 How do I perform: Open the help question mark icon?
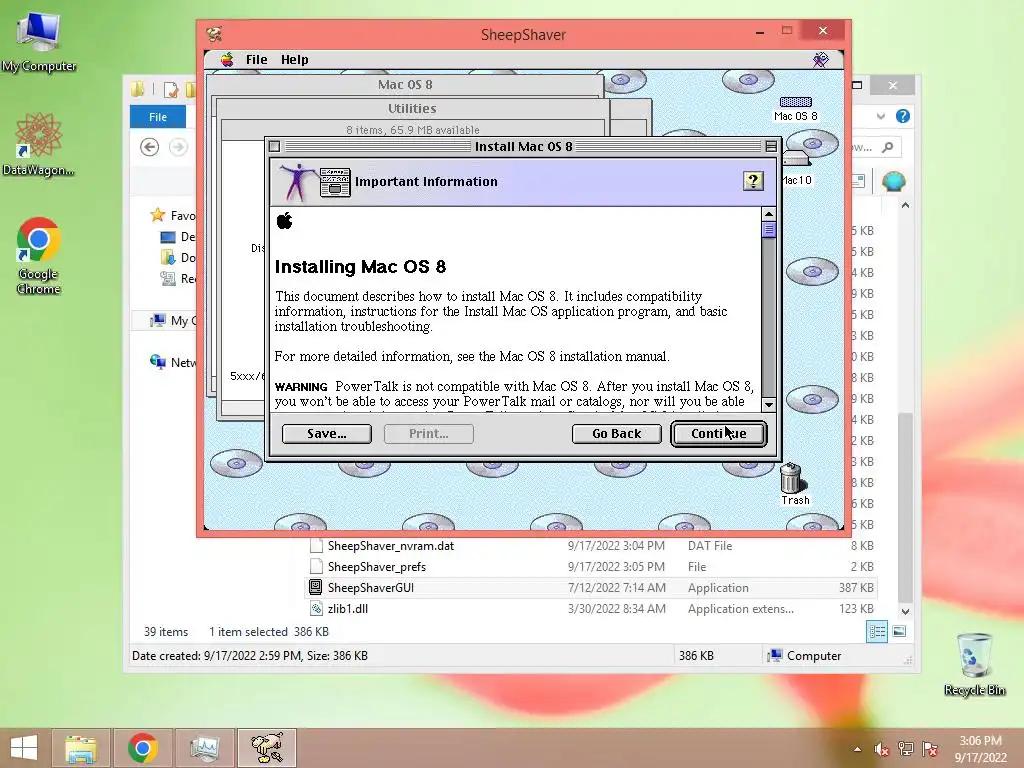coord(753,181)
